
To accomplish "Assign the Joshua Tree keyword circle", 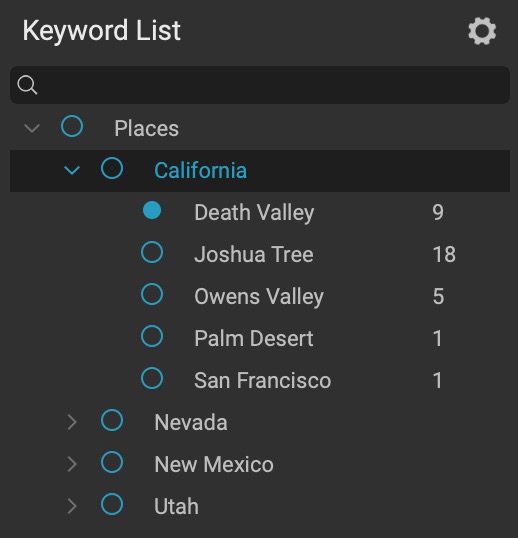I will (x=152, y=252).
